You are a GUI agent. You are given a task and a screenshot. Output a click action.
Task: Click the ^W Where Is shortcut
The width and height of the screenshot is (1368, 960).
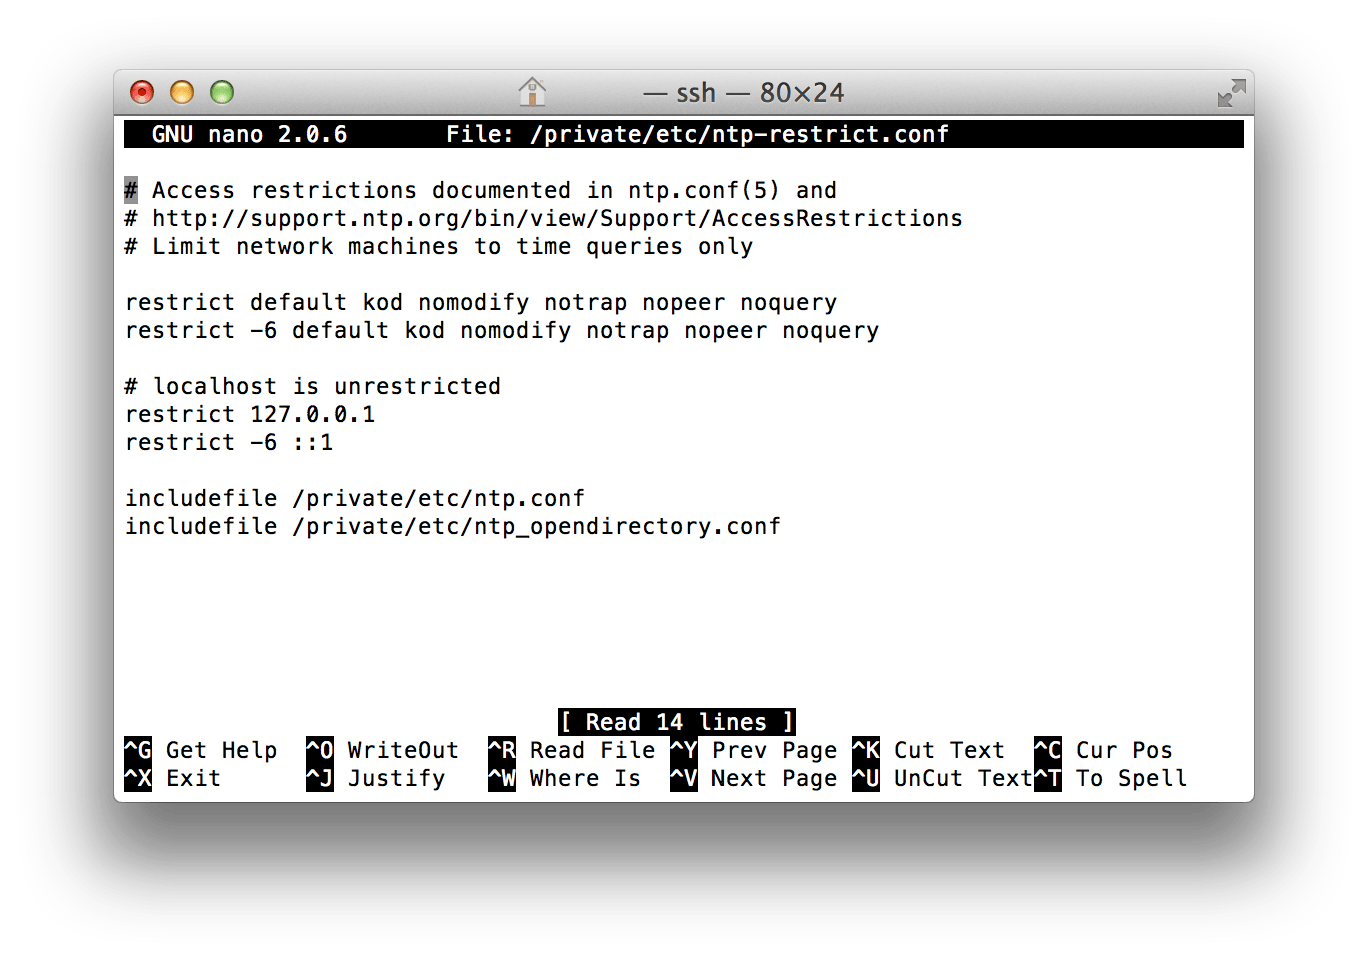[x=565, y=778]
